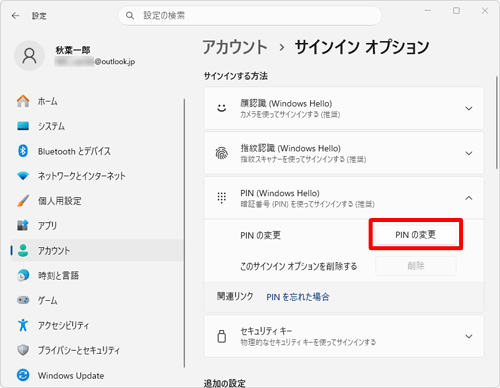Select システム in the sidebar
This screenshot has width=500, height=388.
tap(97, 126)
